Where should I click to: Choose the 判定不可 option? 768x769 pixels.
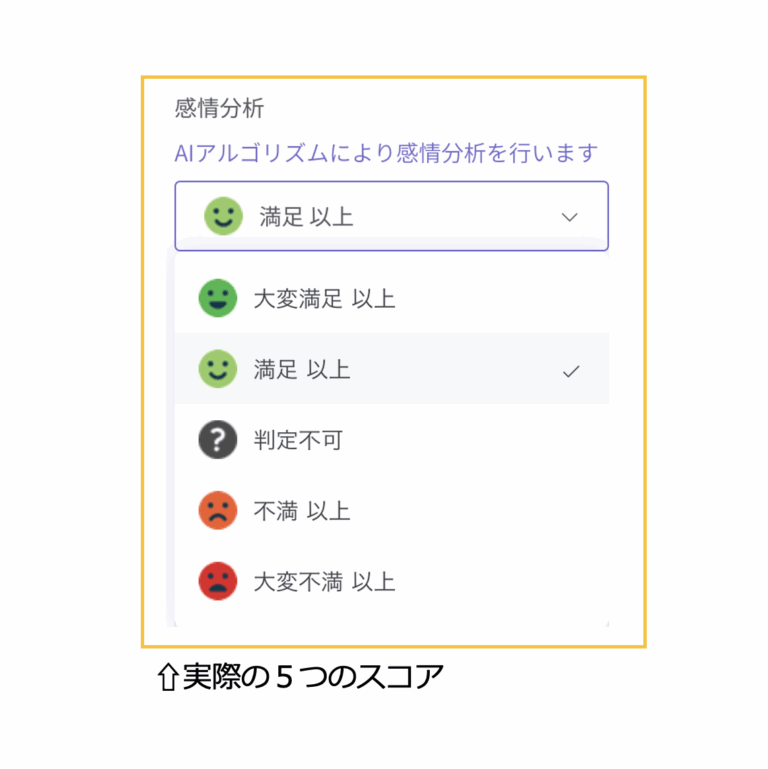click(298, 441)
